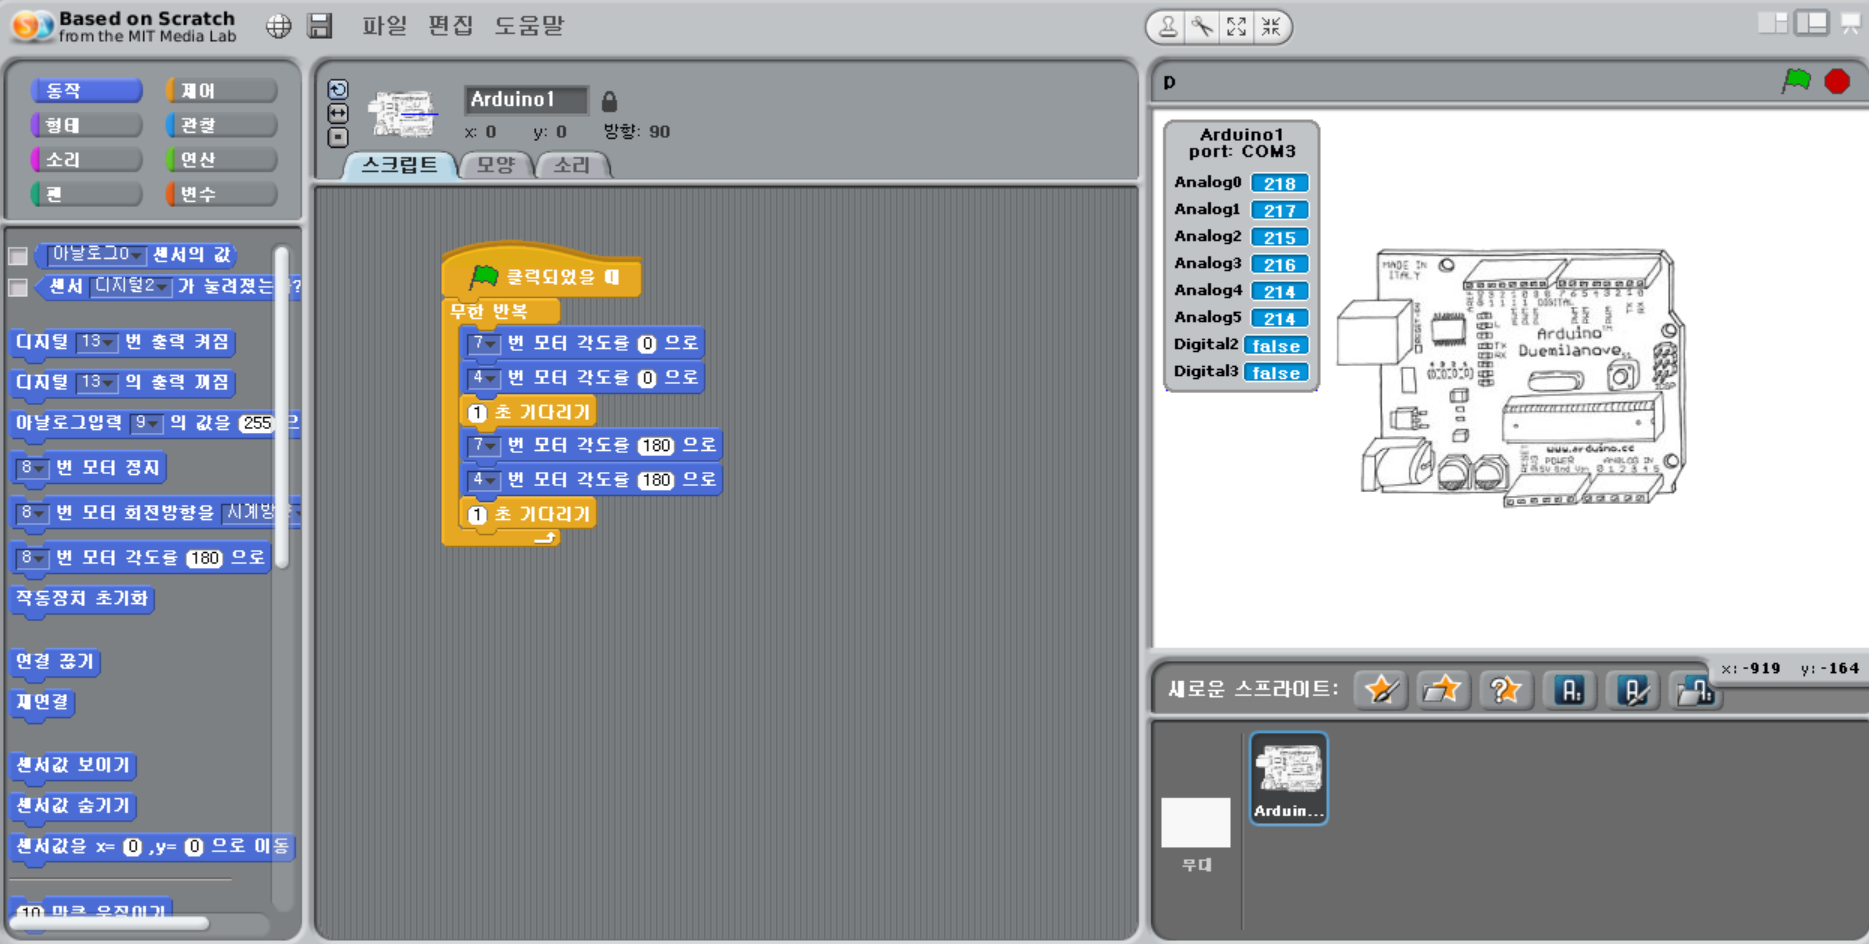Check 아날로그0 센서의 값 reporter checkbox
The width and height of the screenshot is (1869, 944).
18,256
